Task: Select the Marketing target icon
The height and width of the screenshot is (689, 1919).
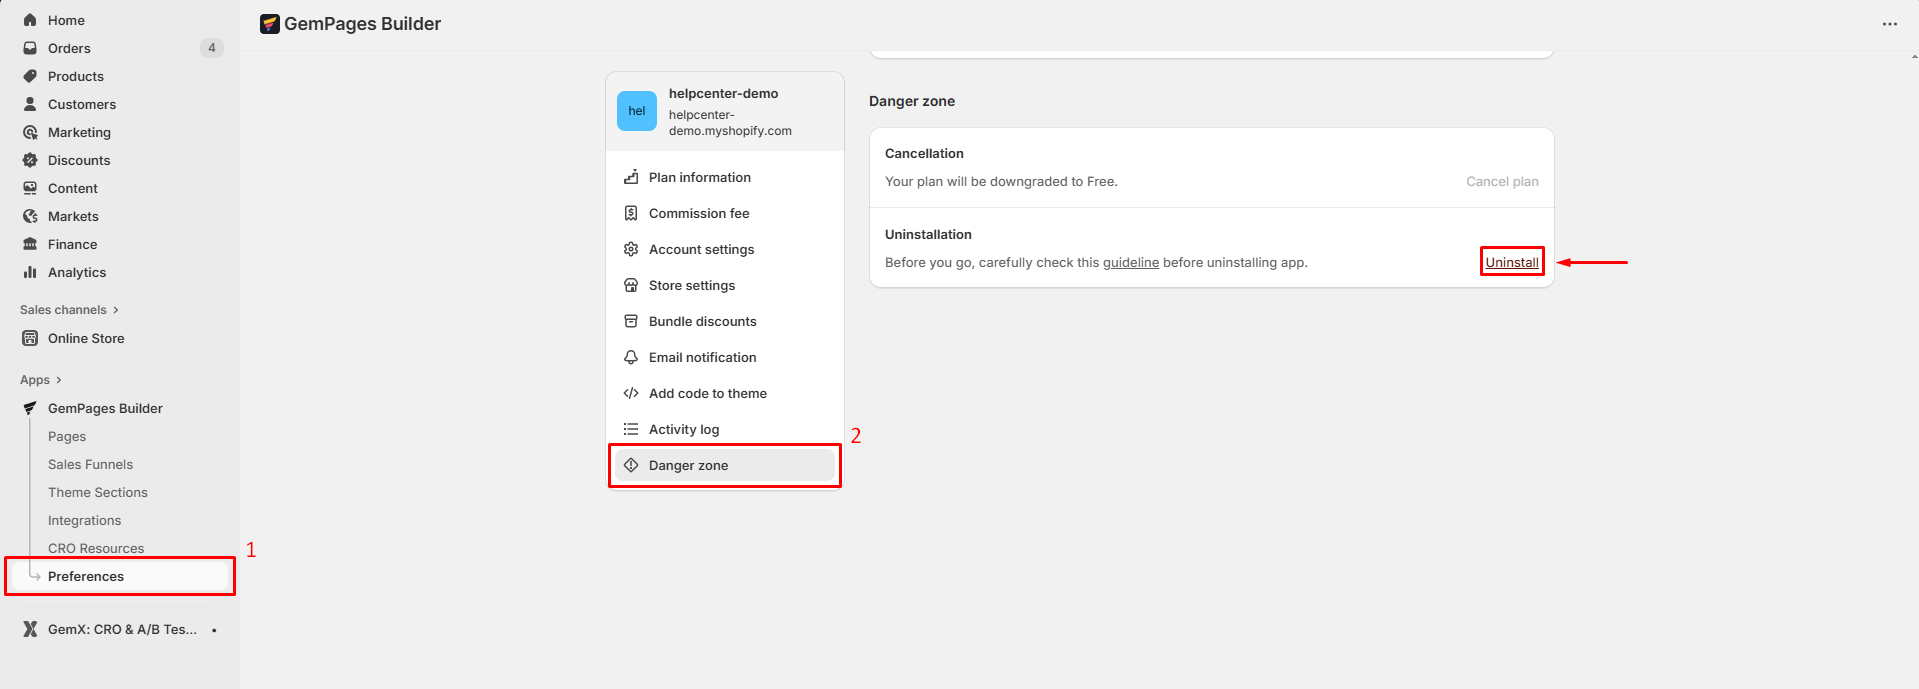Action: [30, 132]
